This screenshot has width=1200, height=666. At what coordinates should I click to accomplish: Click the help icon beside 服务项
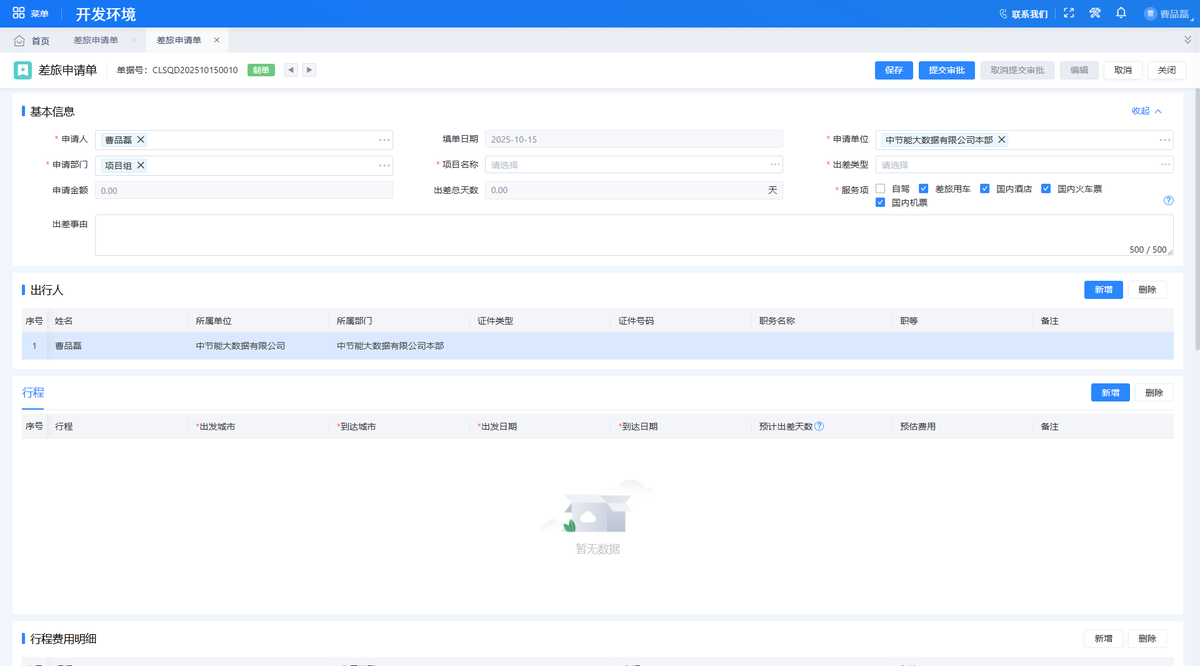point(1168,200)
